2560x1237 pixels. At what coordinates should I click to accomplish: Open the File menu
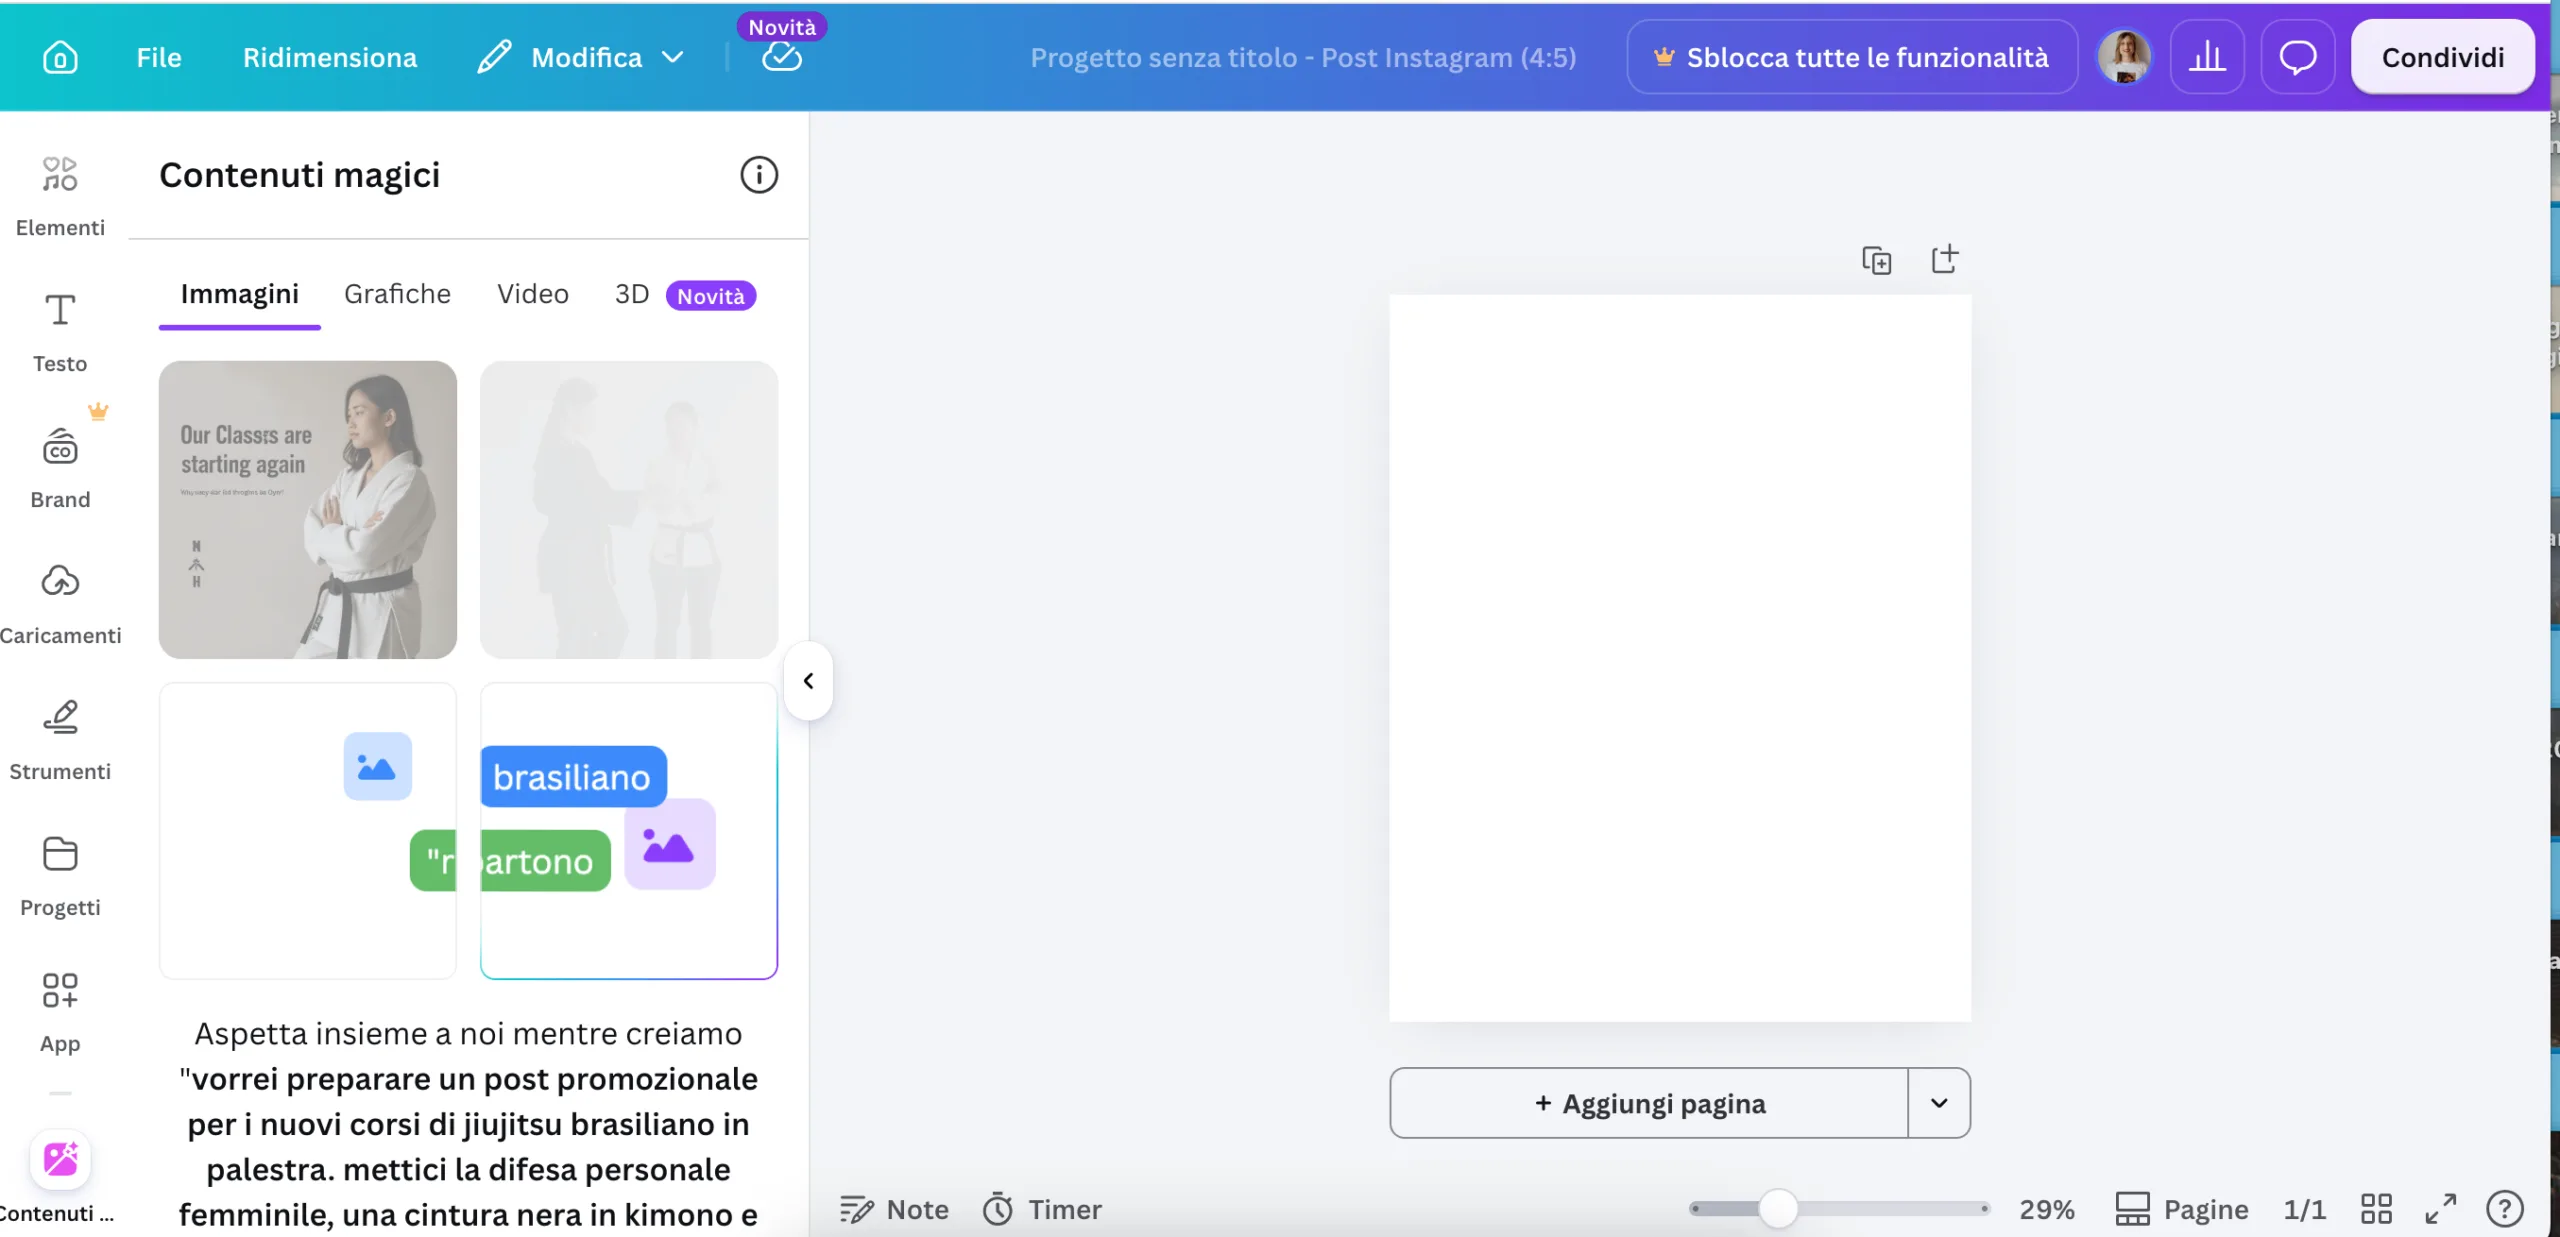(159, 57)
